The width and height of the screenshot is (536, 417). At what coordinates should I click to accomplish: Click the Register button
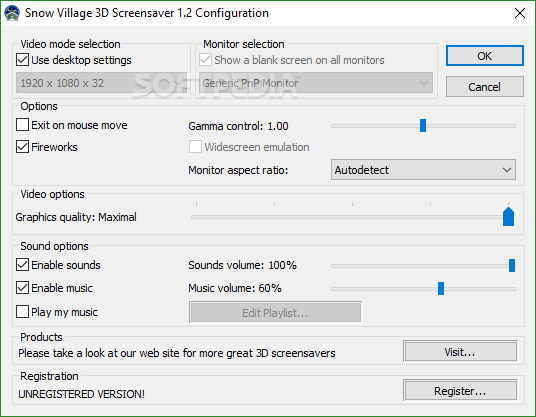460,391
